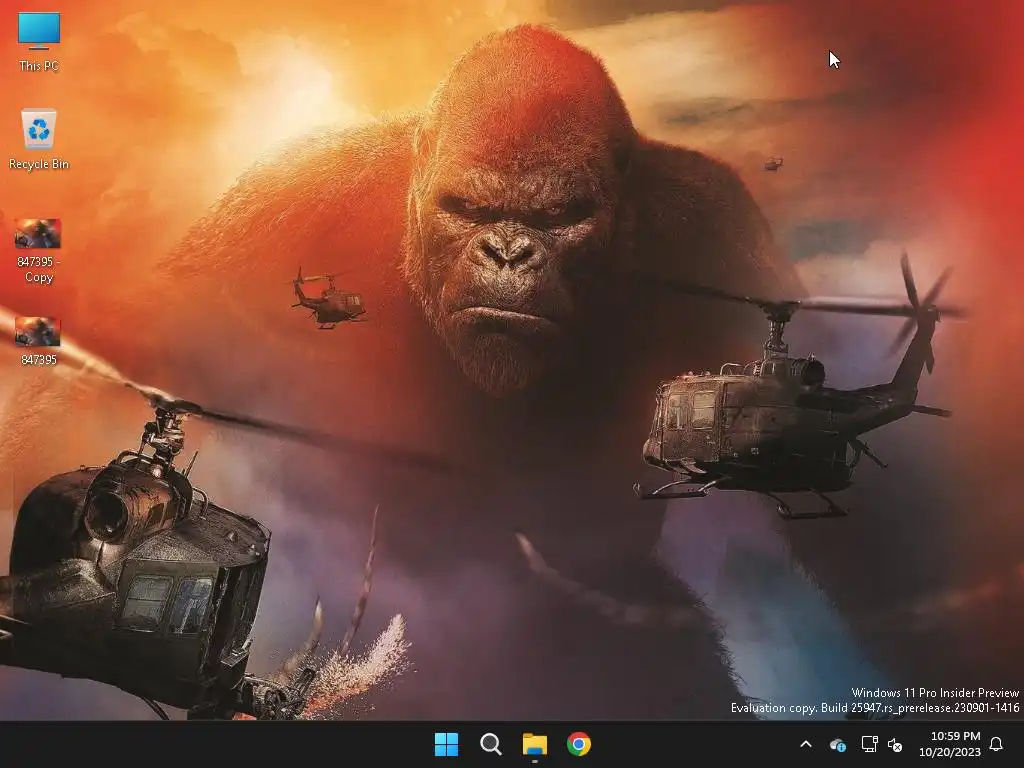Open the Windows Start menu
The height and width of the screenshot is (768, 1024).
pyautogui.click(x=447, y=744)
